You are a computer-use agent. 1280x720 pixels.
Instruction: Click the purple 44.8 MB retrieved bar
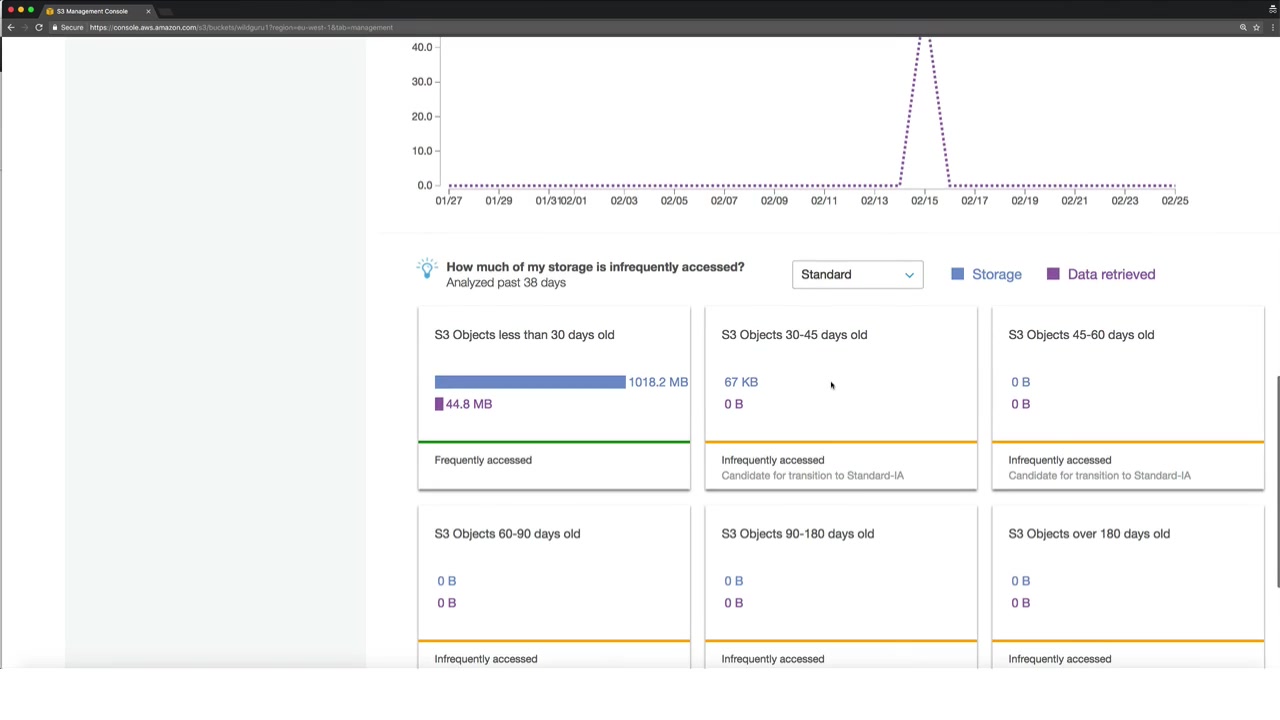(x=439, y=404)
